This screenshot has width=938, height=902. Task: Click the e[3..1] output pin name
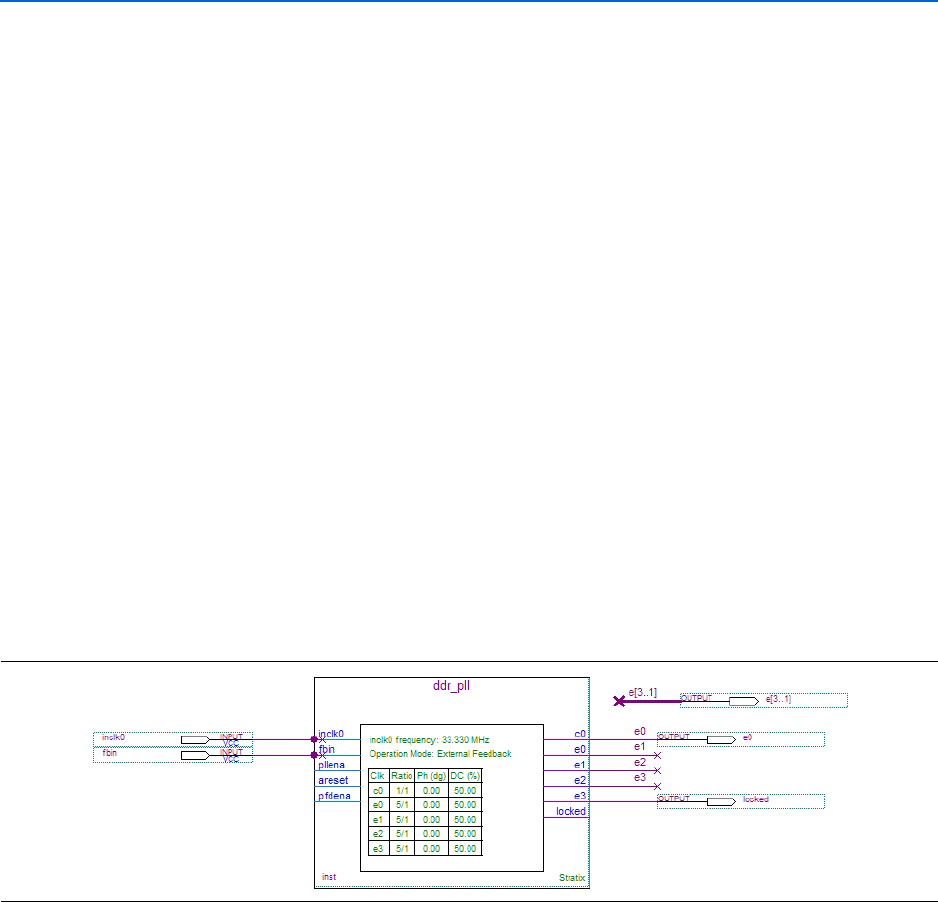coord(778,699)
